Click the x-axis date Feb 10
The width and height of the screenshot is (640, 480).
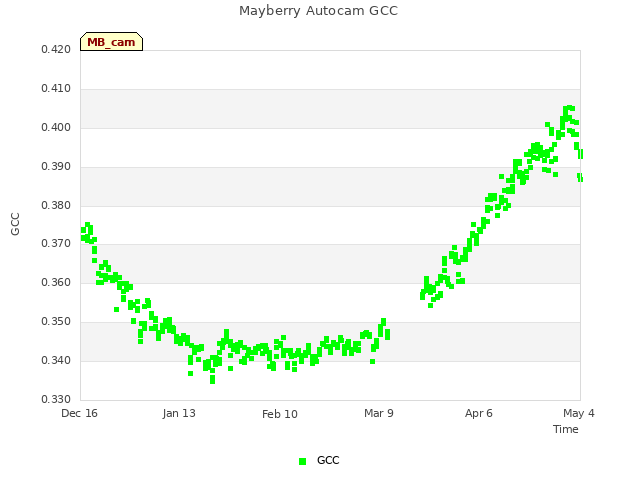pos(280,414)
